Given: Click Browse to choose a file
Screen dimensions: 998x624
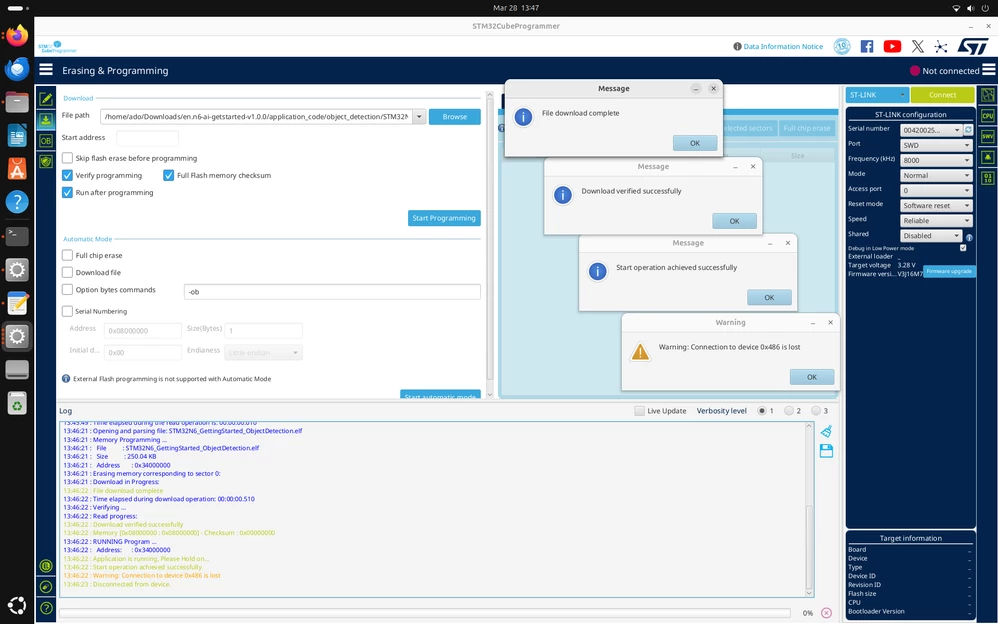Looking at the screenshot, I should (454, 117).
